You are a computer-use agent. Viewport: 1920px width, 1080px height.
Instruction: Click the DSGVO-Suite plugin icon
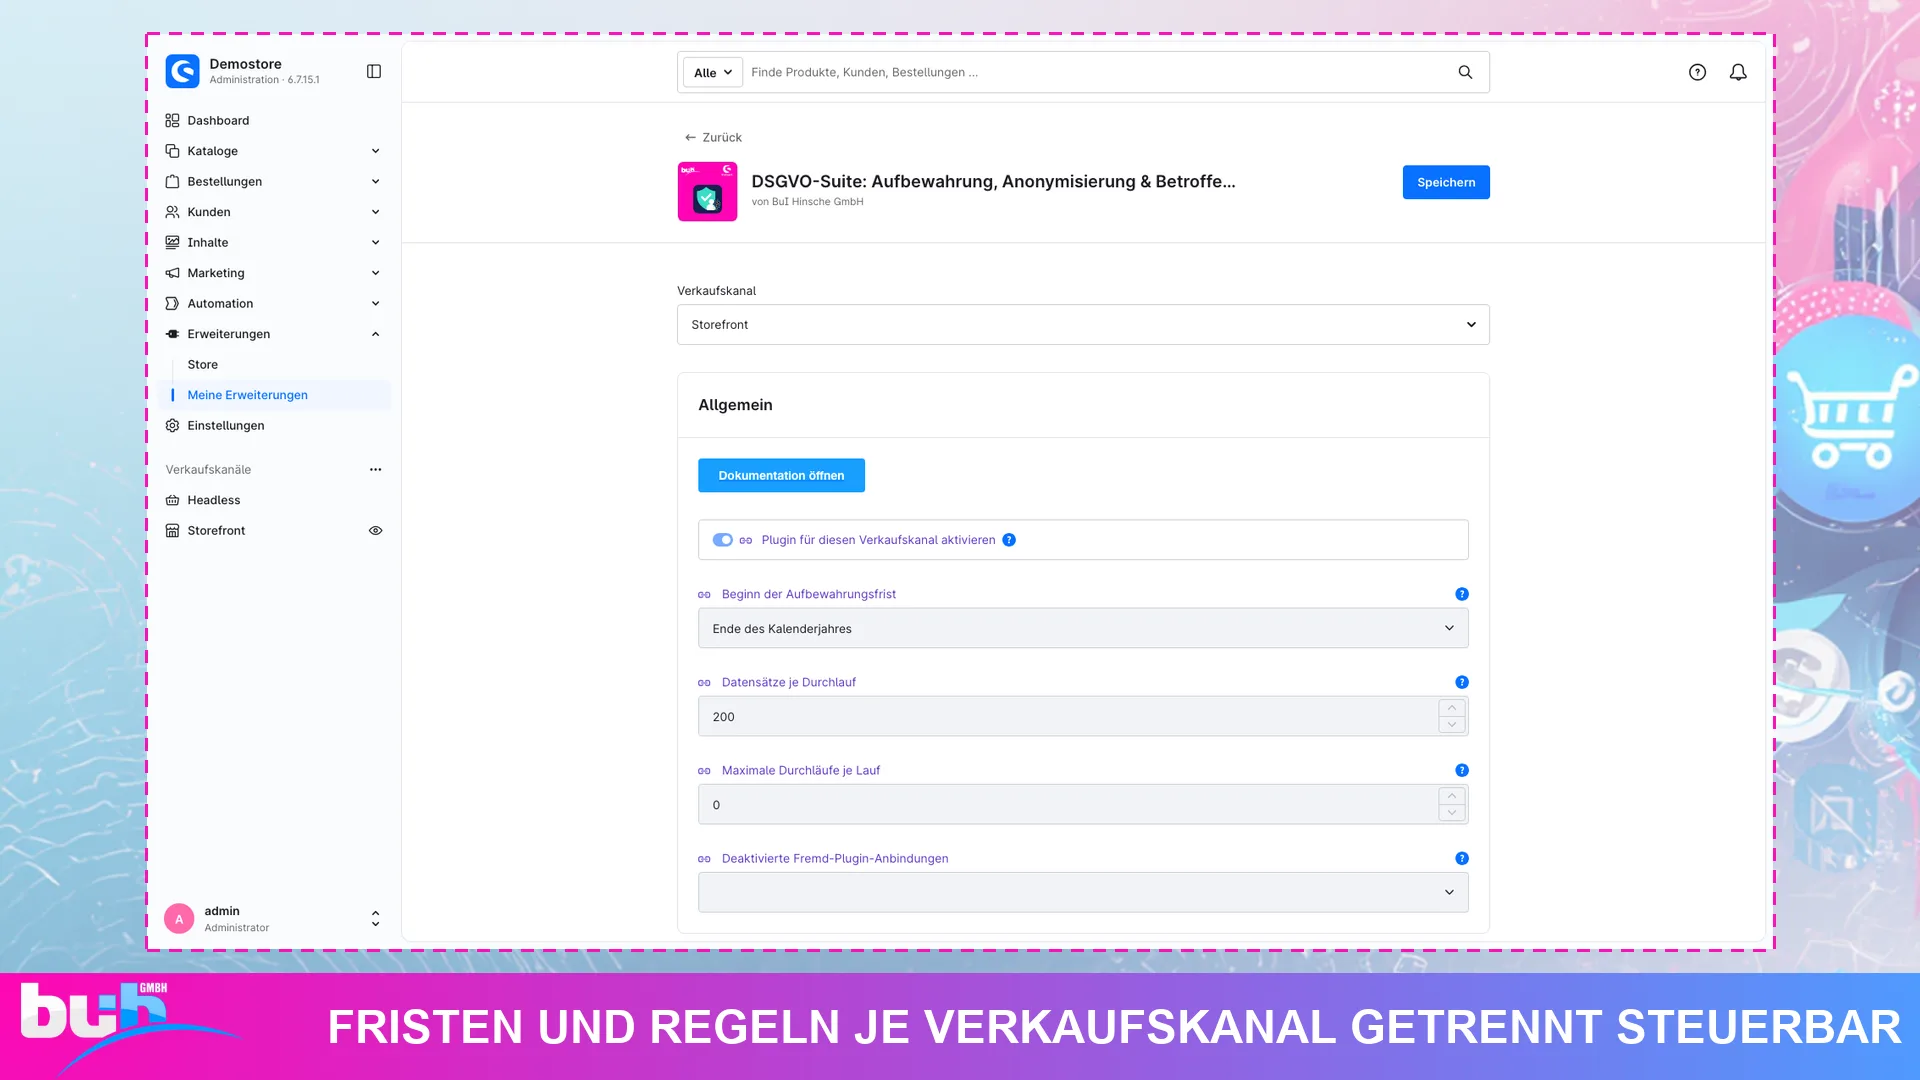coord(707,191)
